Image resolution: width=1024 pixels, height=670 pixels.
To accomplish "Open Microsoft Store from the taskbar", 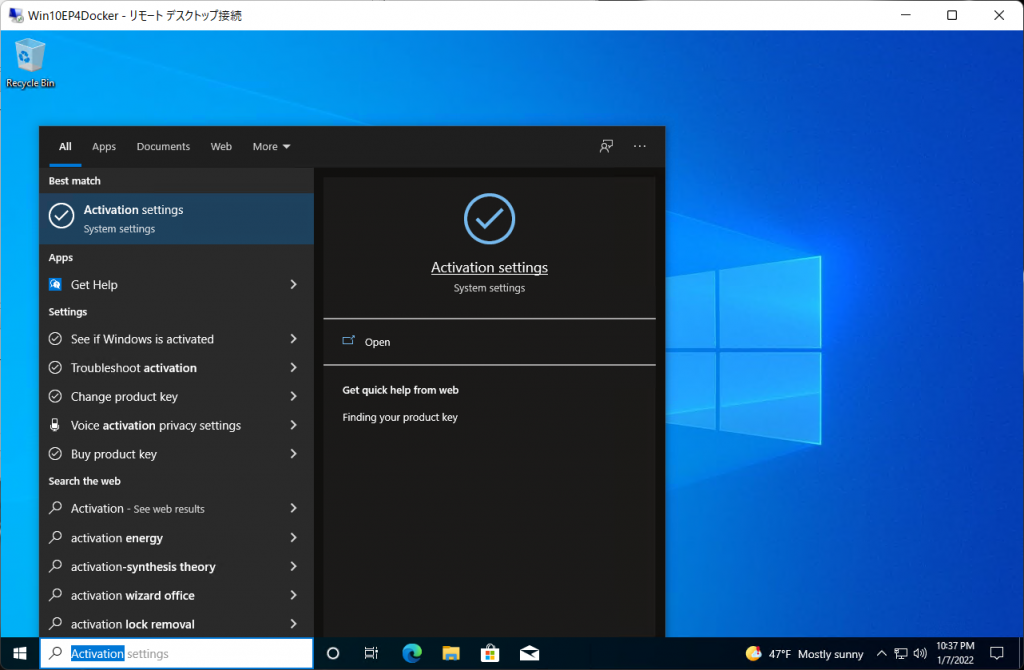I will 490,653.
